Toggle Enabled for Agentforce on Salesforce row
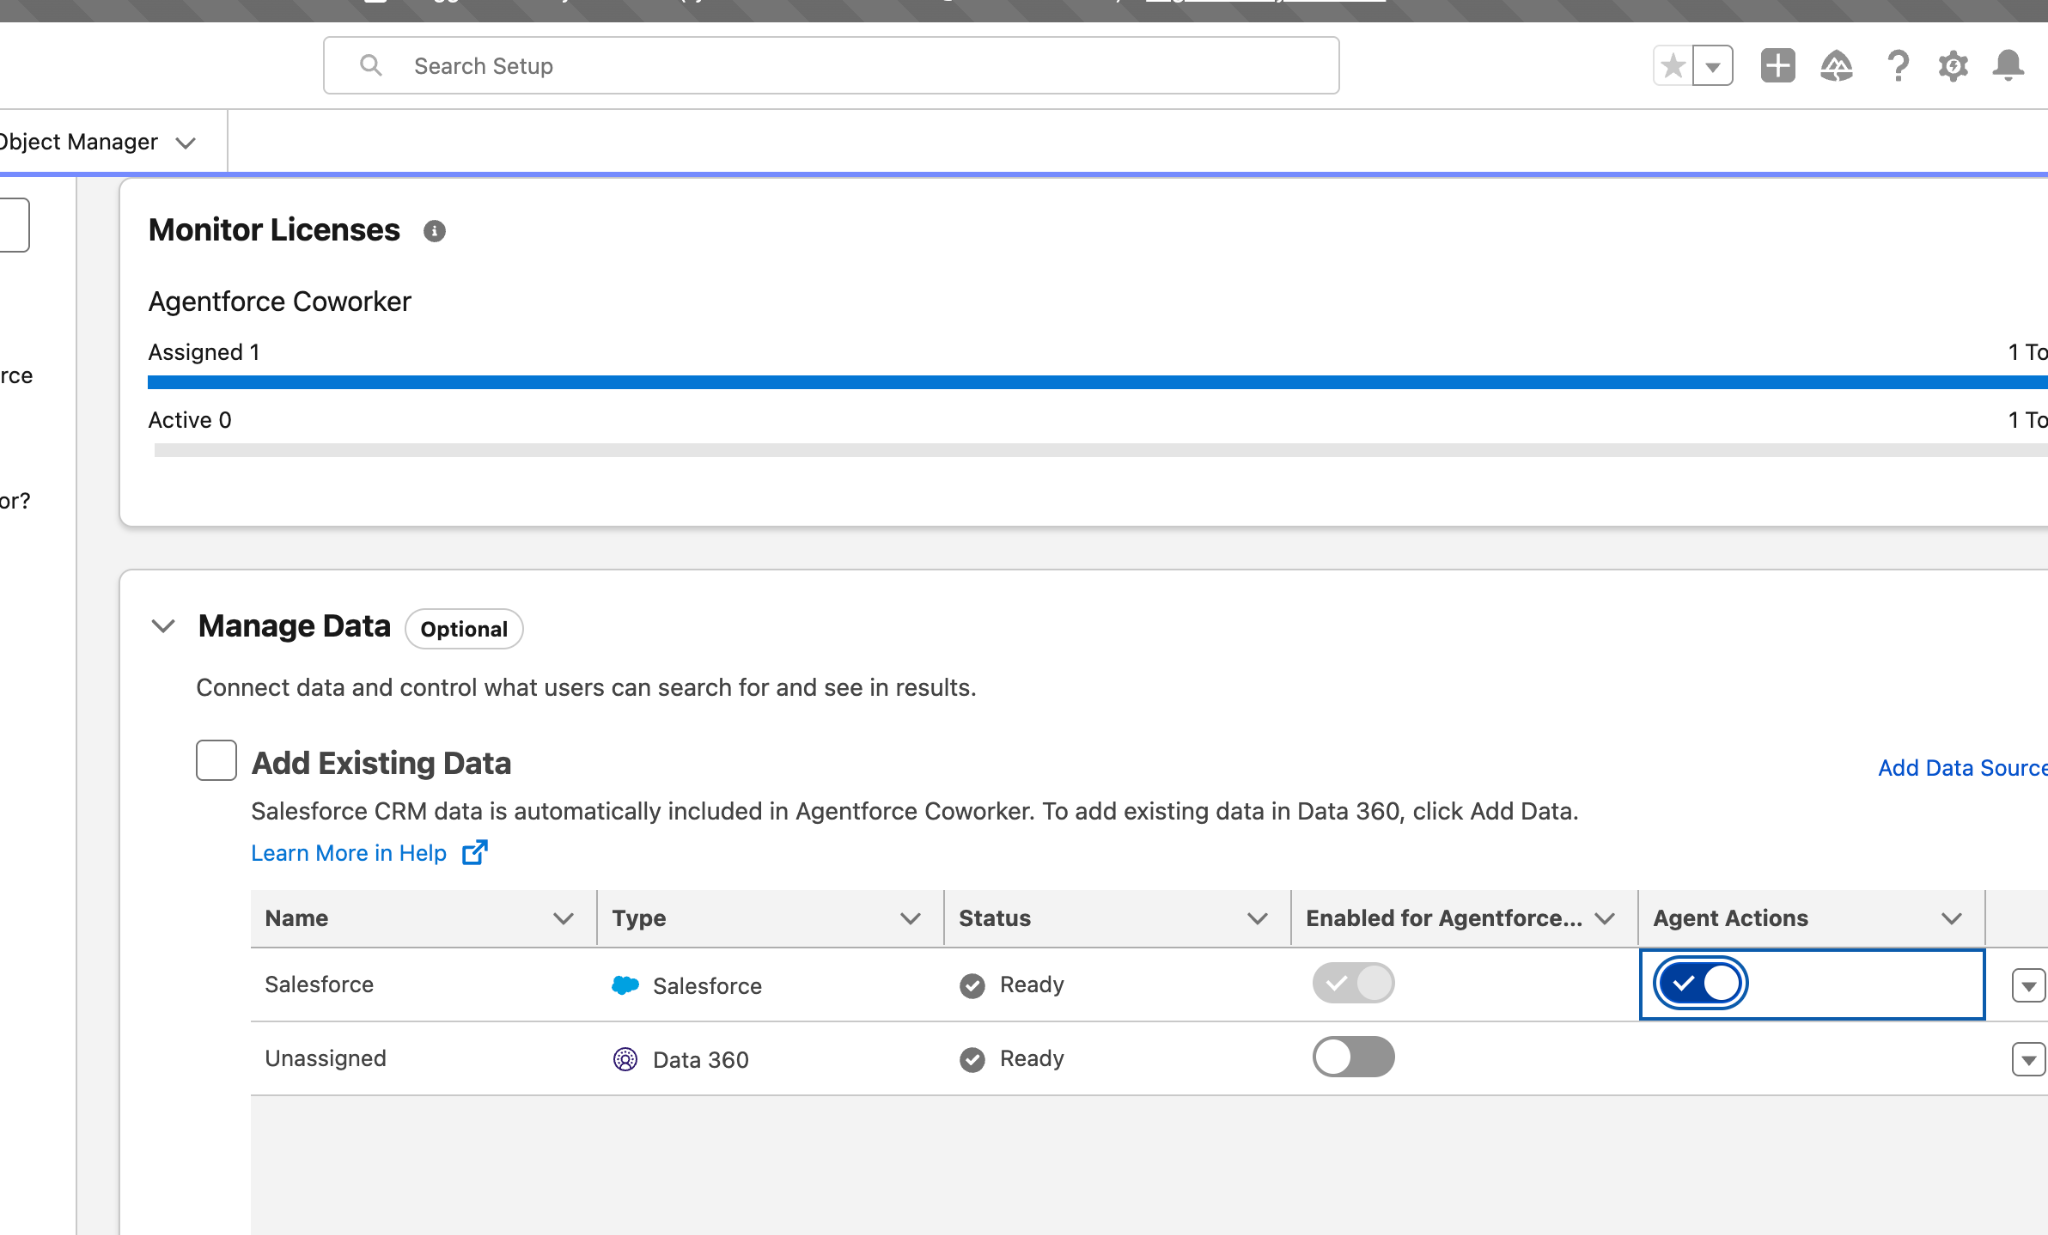This screenshot has height=1235, width=2048. click(1353, 983)
